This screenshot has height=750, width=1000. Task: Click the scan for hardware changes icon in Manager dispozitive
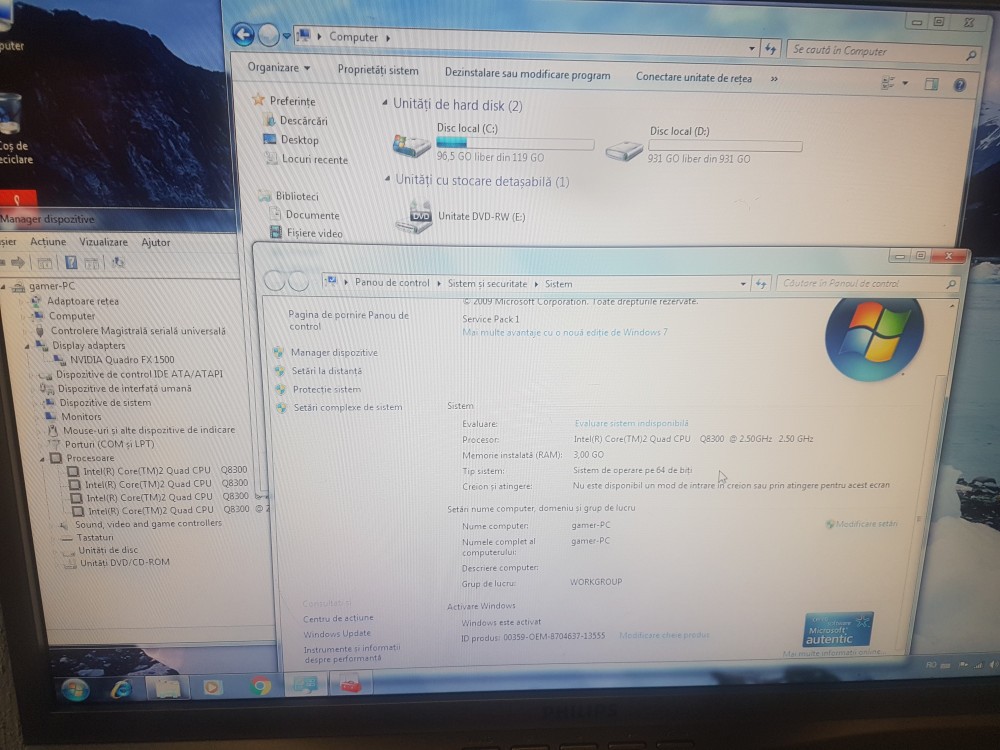(x=118, y=263)
